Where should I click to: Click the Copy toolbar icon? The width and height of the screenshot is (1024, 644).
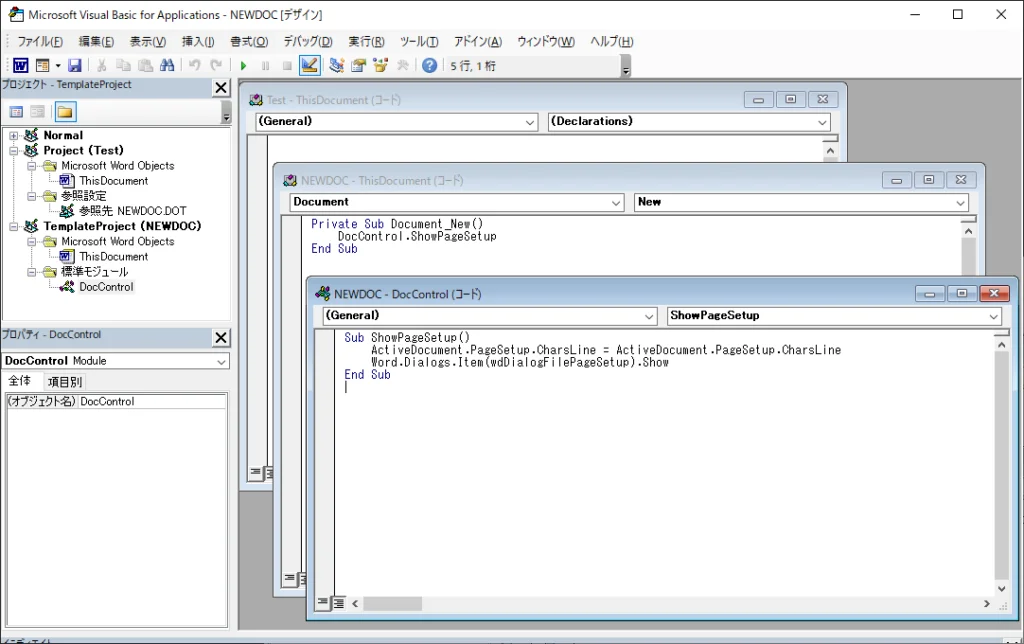tap(123, 65)
